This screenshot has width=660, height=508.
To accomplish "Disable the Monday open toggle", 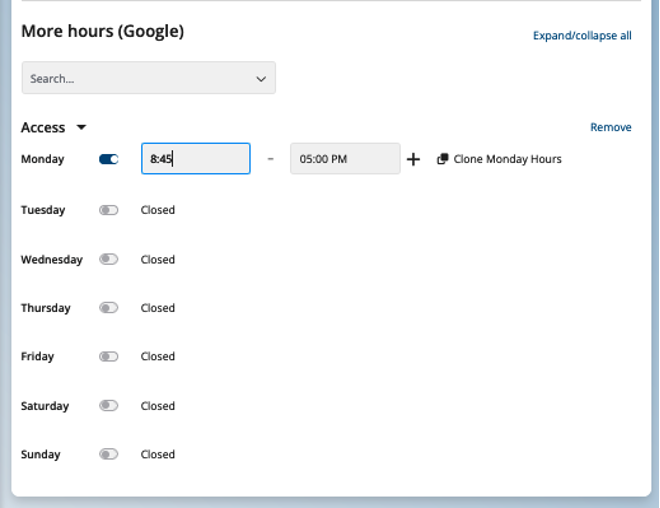I will pyautogui.click(x=109, y=159).
